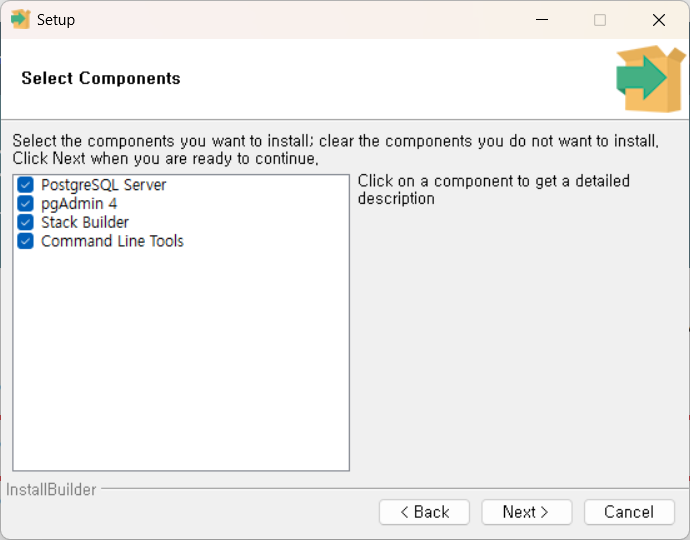Screen dimensions: 690x540
Task: Continue with the Next button
Action: [526, 512]
